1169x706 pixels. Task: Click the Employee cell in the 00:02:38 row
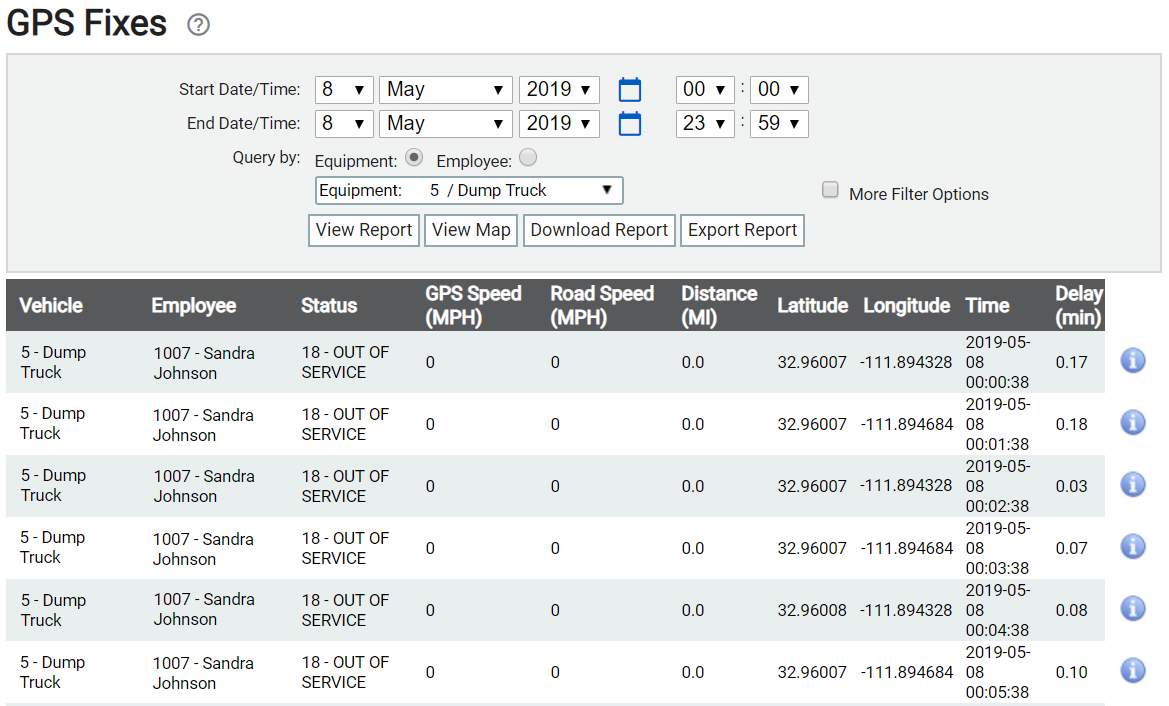click(x=204, y=486)
